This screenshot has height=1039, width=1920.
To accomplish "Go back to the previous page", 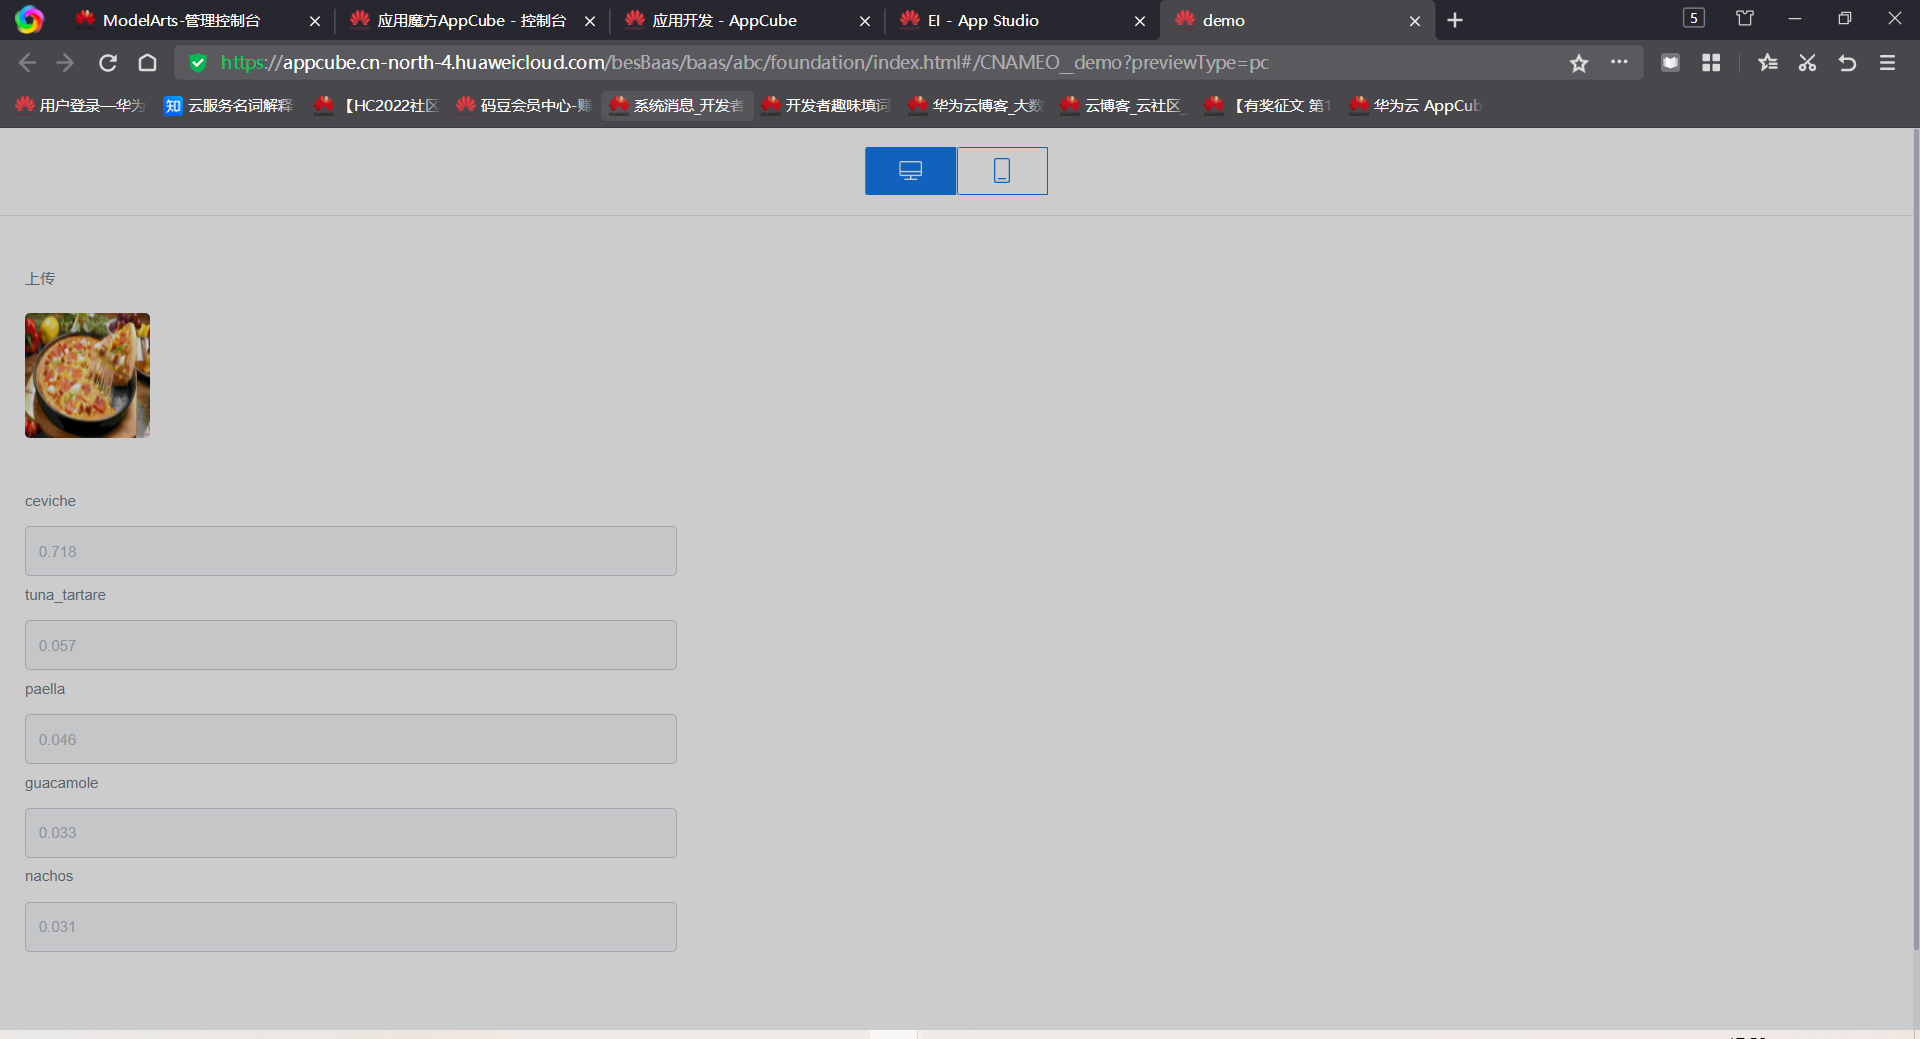I will pyautogui.click(x=27, y=63).
